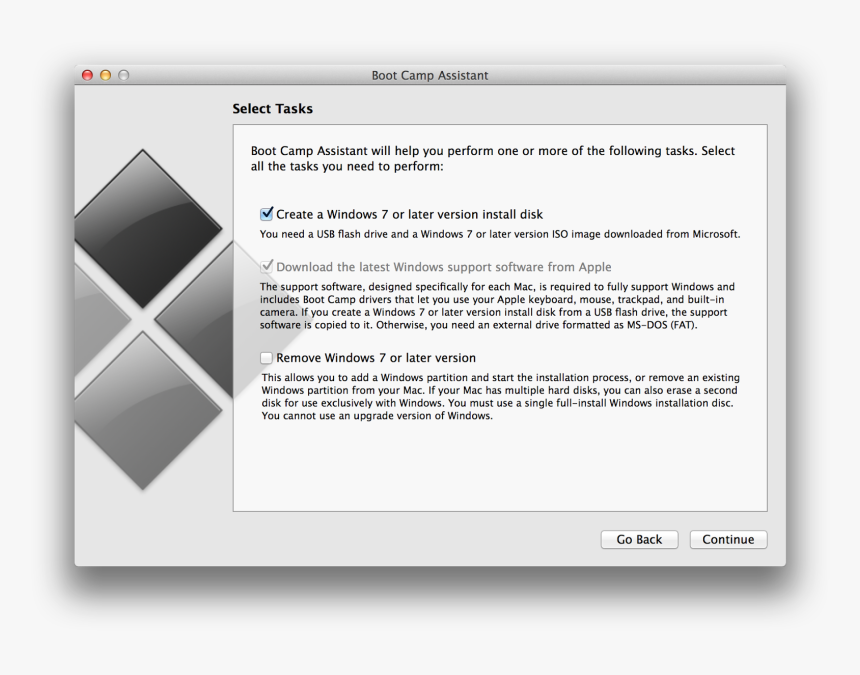Click the Continue button
The image size is (860, 675).
(728, 540)
